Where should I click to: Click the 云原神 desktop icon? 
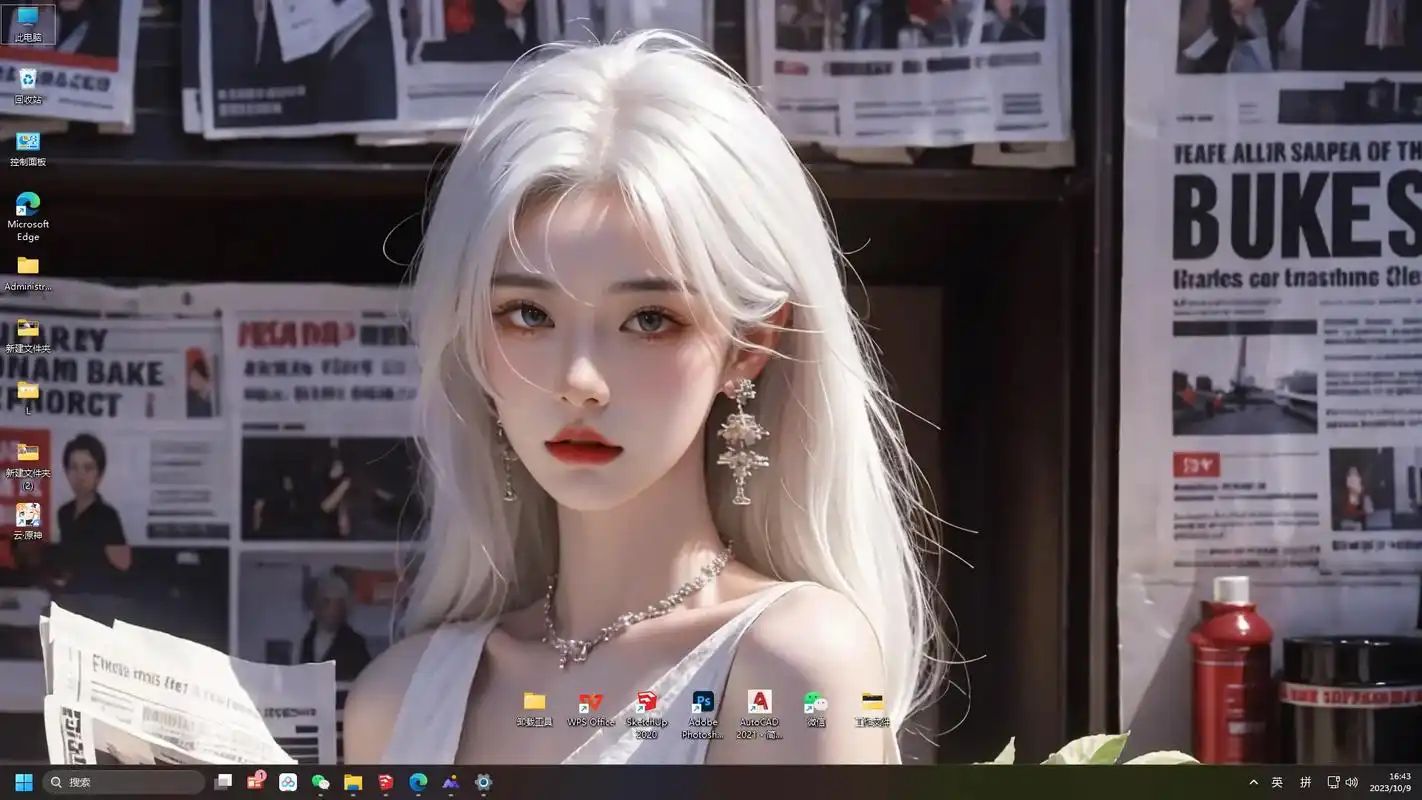click(x=28, y=516)
